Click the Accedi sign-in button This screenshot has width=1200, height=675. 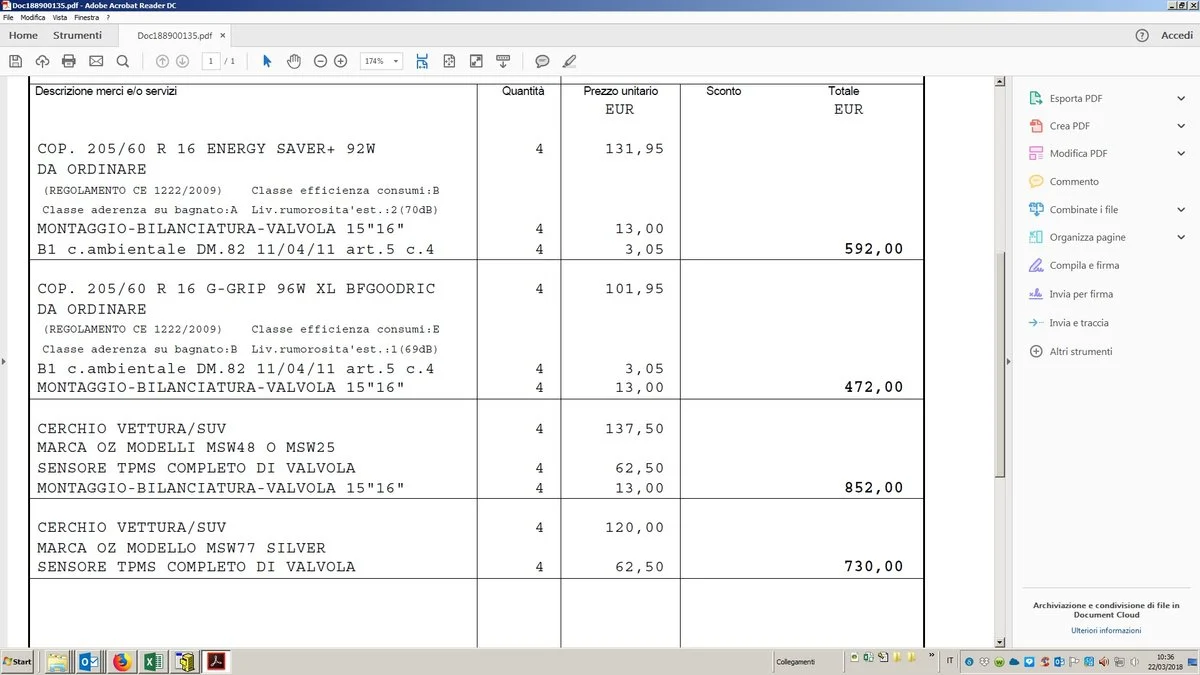tap(1177, 36)
